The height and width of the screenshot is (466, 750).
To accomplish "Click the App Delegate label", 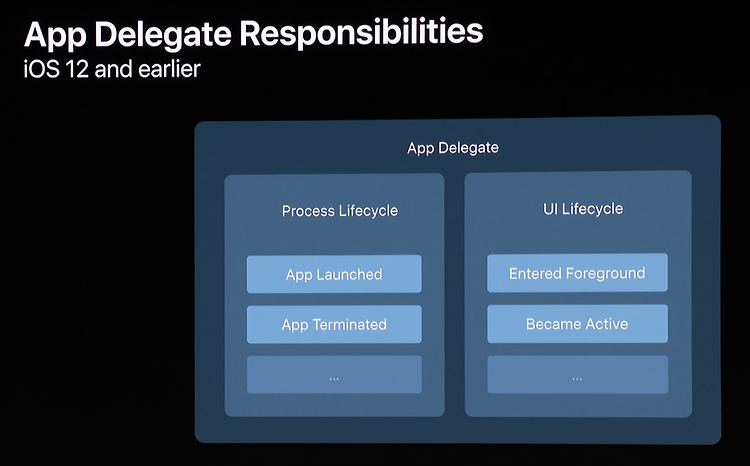I will (453, 148).
